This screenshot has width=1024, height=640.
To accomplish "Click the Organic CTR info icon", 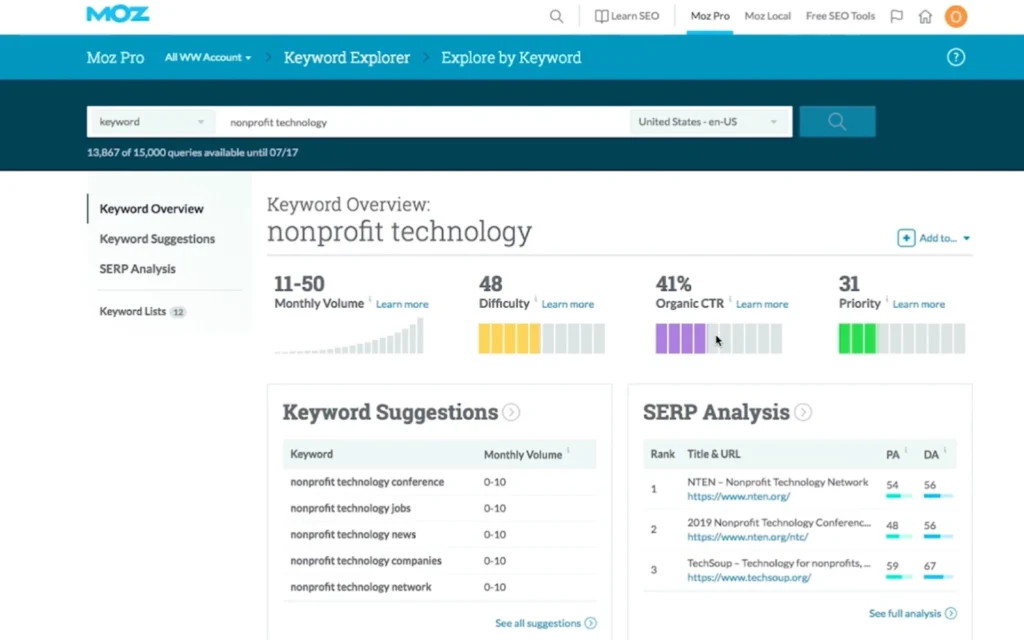I will [x=730, y=300].
